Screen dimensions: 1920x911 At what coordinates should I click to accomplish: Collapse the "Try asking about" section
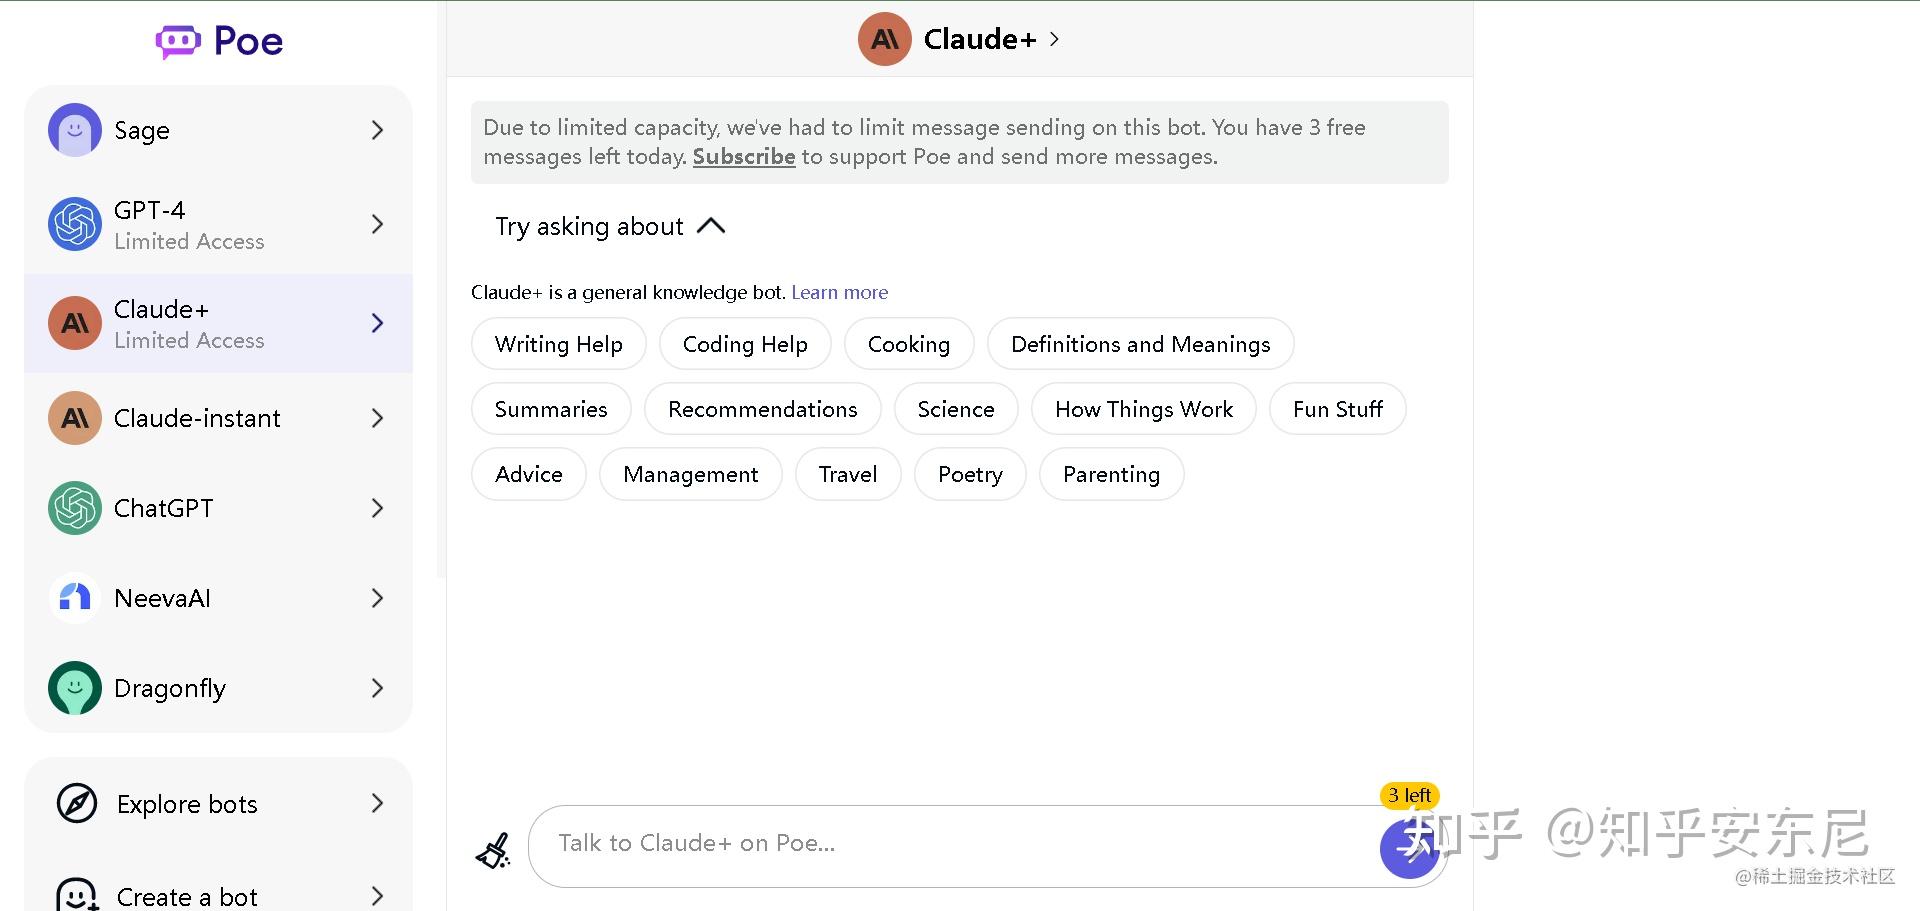pyautogui.click(x=710, y=226)
